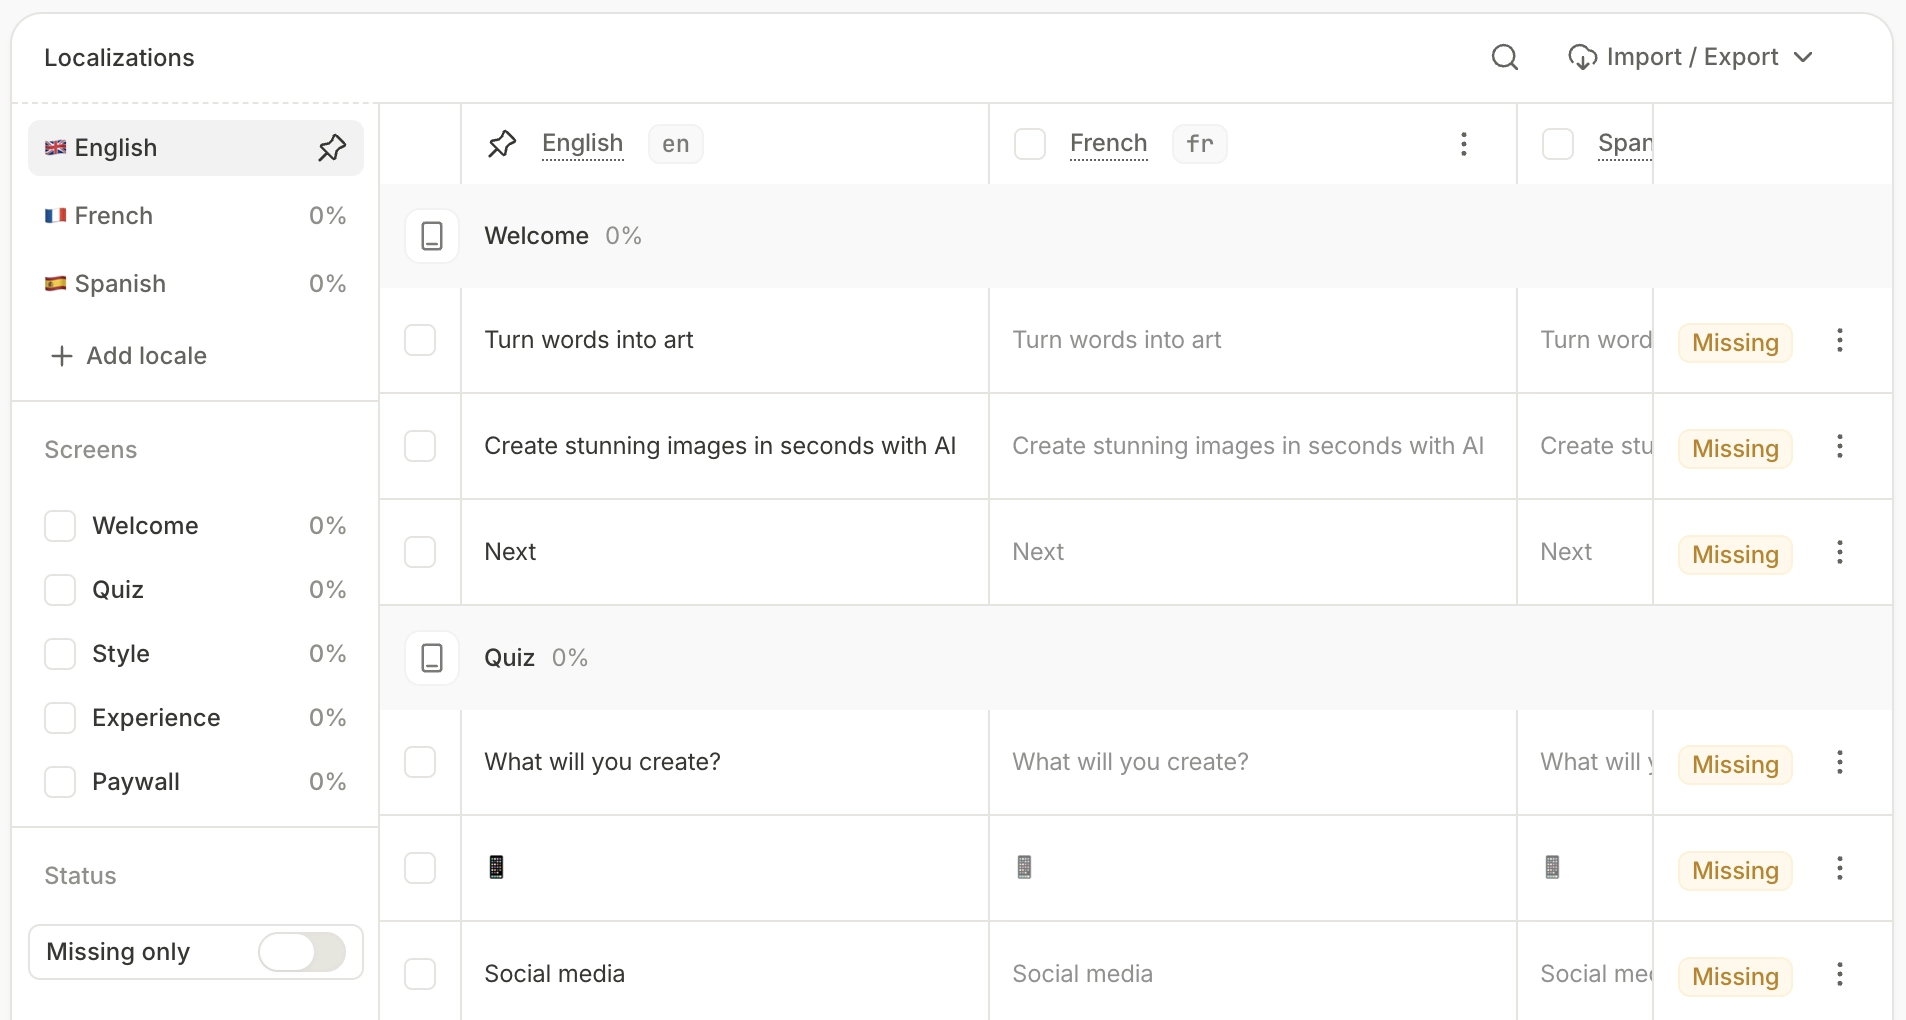
Task: Check the Quiz screen filter checkbox
Action: tap(60, 590)
